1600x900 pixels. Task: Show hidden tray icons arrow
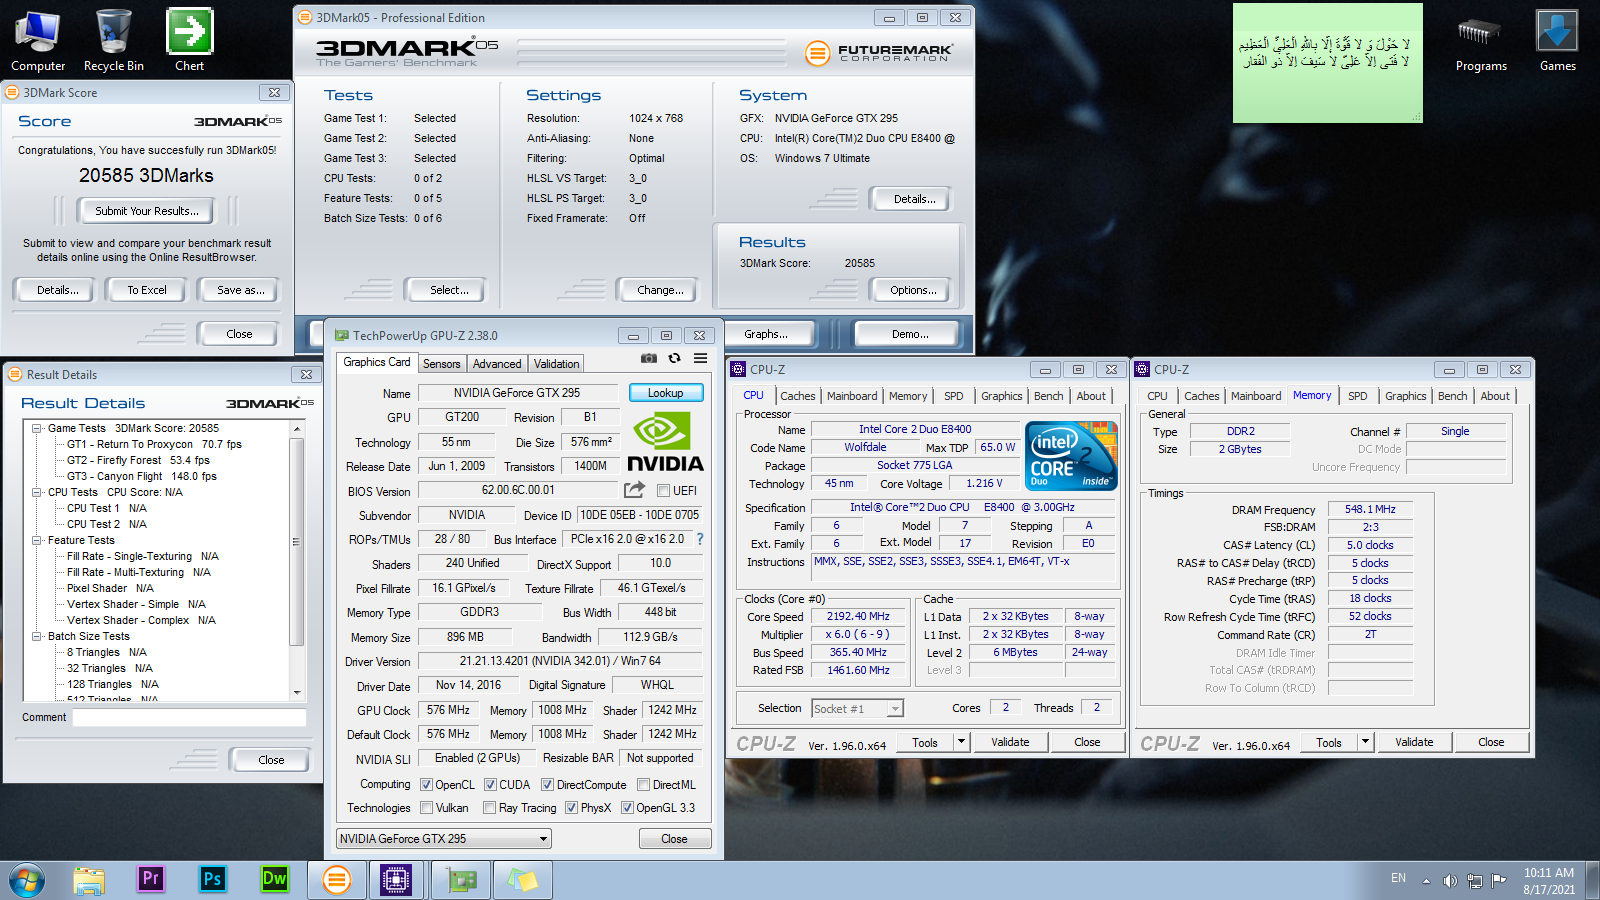(x=1426, y=881)
